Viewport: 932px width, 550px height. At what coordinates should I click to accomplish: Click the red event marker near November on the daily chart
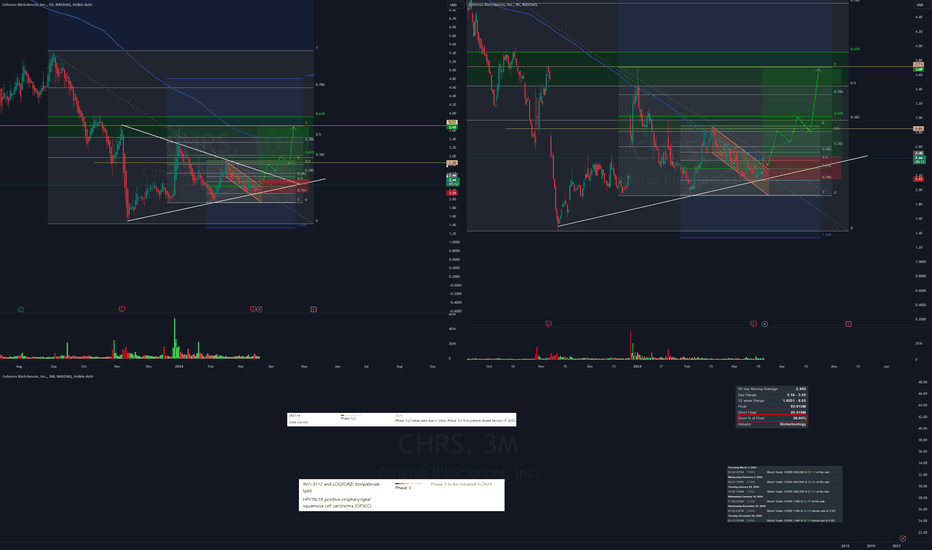click(122, 309)
